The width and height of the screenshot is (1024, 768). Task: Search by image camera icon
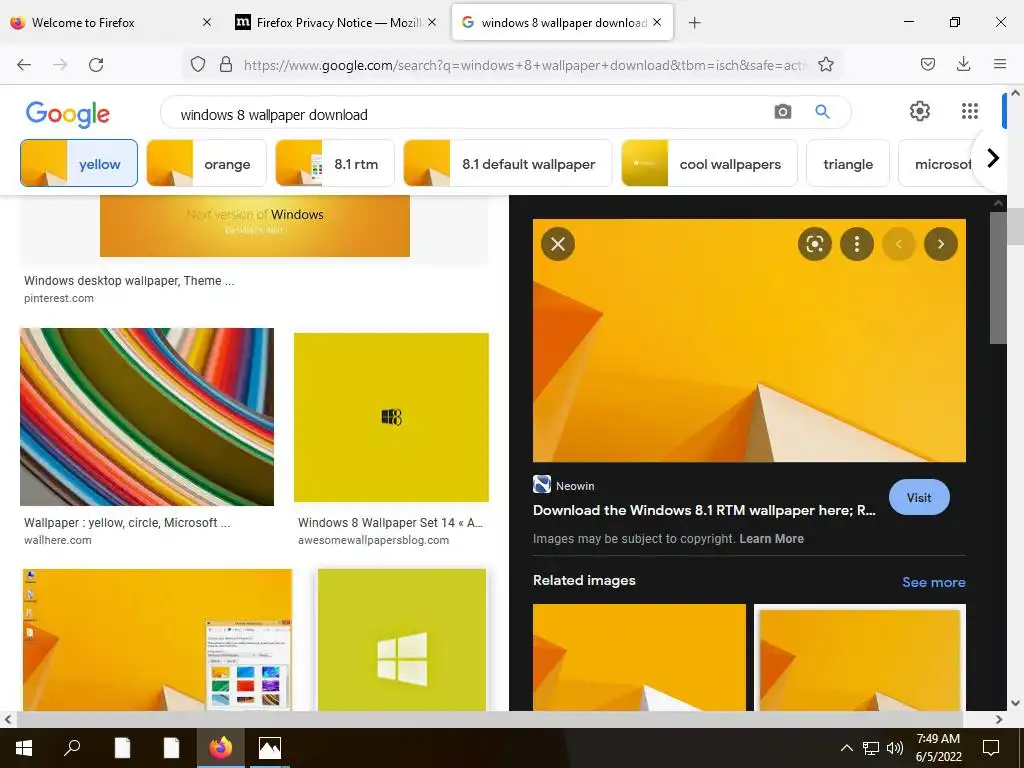[x=782, y=112]
